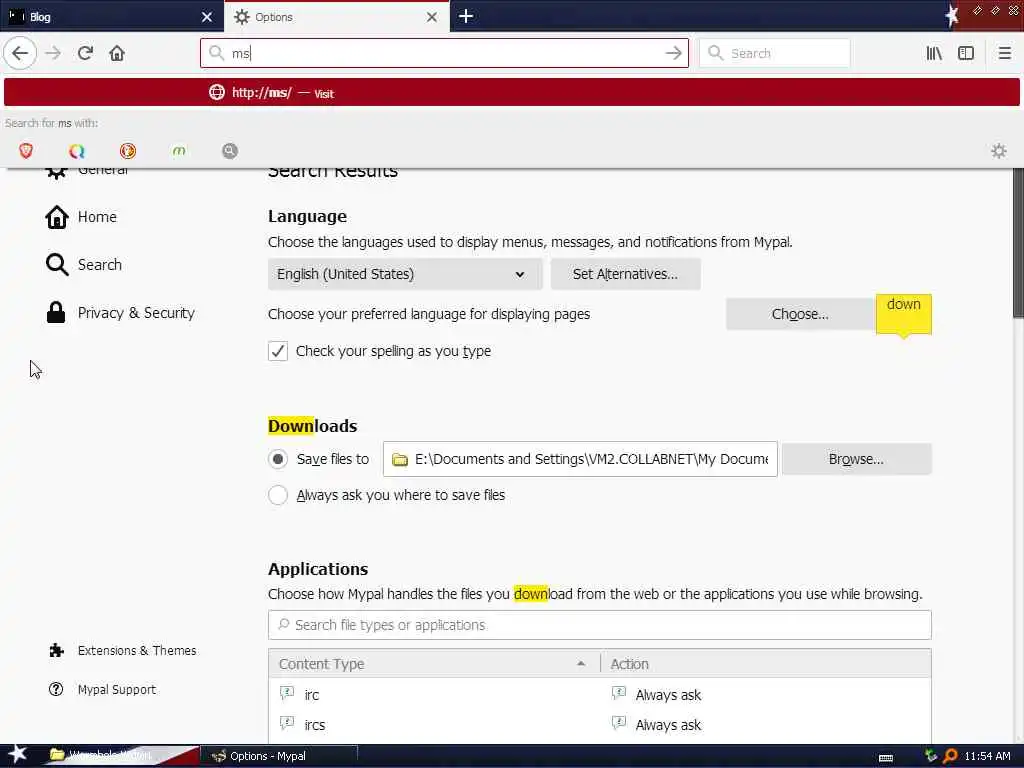1024x768 pixels.
Task: Click the Always ask icon in ircs row
Action: 618,724
